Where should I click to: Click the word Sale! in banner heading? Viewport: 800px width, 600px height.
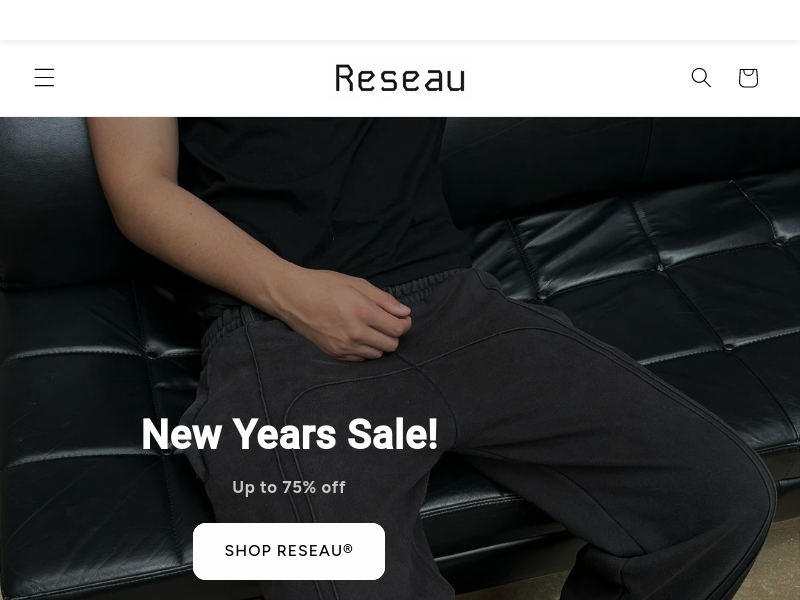click(x=392, y=434)
